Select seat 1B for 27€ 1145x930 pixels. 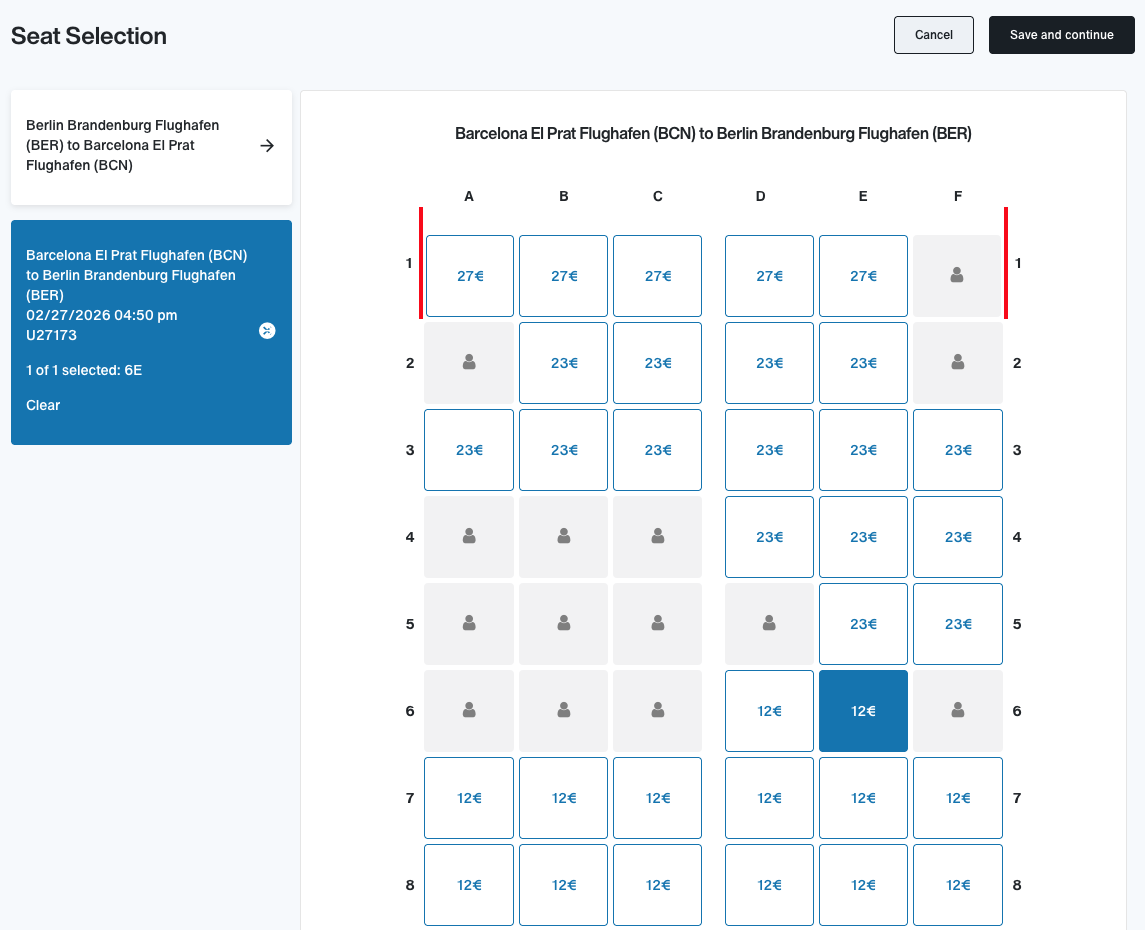tap(564, 276)
